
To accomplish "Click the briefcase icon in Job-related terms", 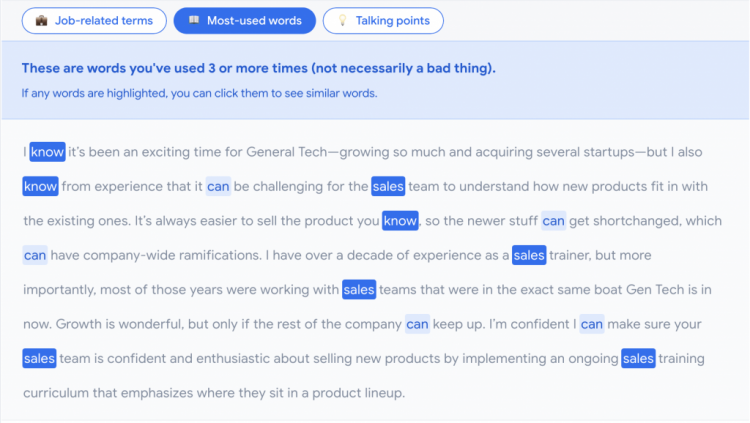I will (42, 21).
